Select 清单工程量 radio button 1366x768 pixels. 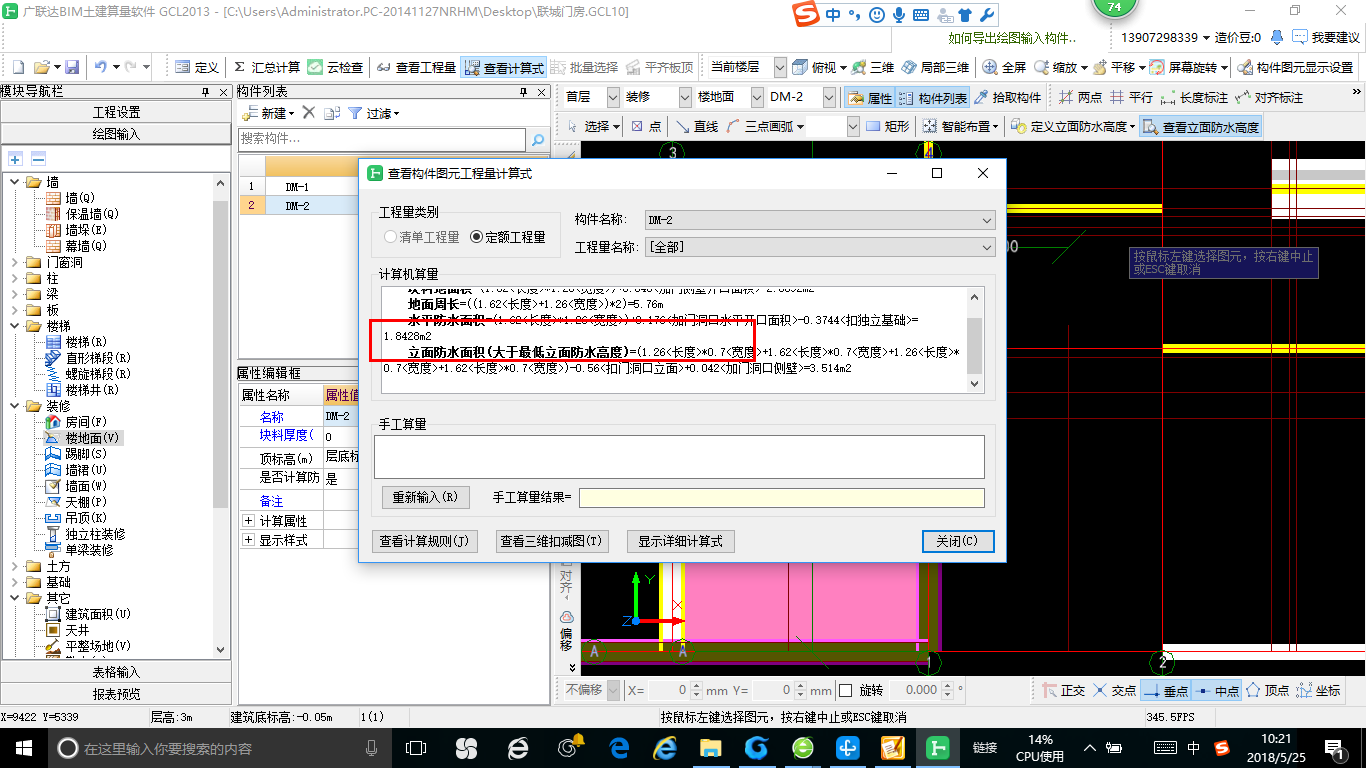coord(422,237)
